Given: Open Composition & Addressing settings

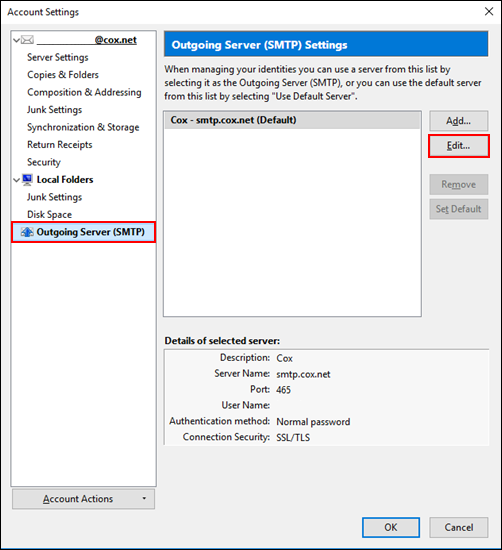Looking at the screenshot, I should pos(84,92).
